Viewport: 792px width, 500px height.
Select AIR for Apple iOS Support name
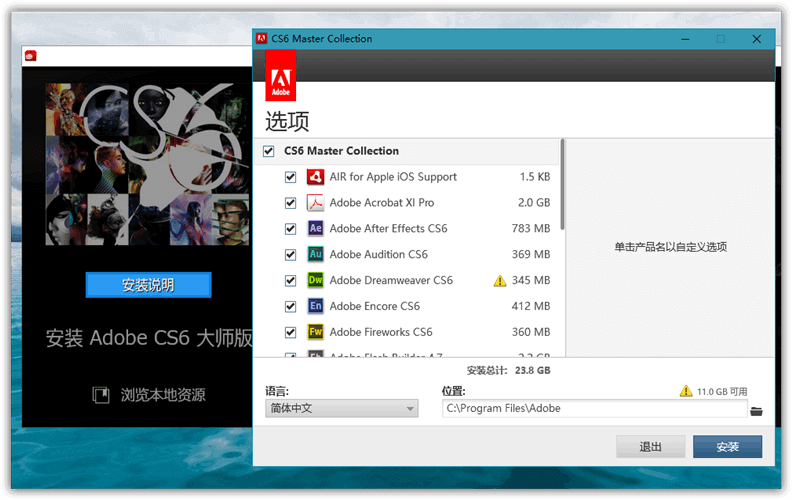[x=393, y=177]
